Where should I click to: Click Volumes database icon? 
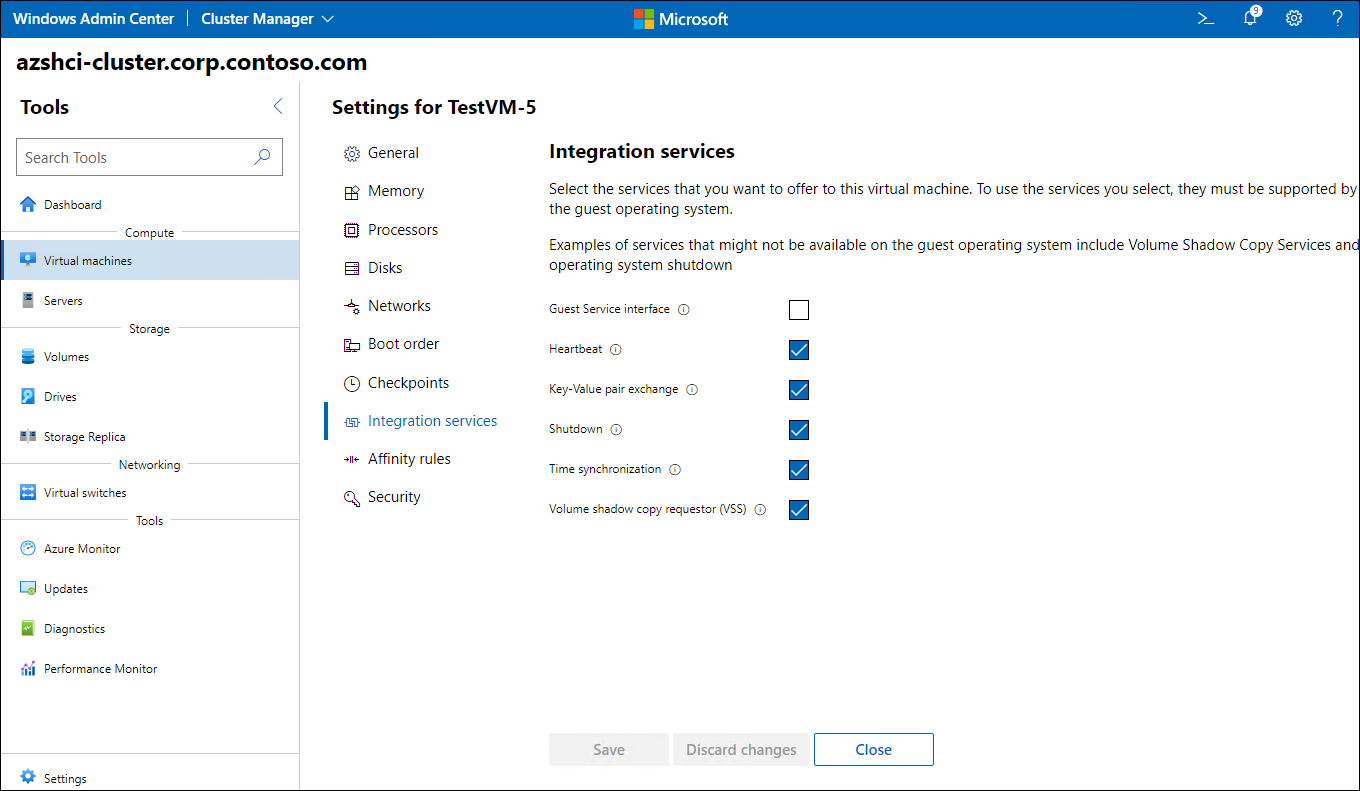pyautogui.click(x=28, y=357)
